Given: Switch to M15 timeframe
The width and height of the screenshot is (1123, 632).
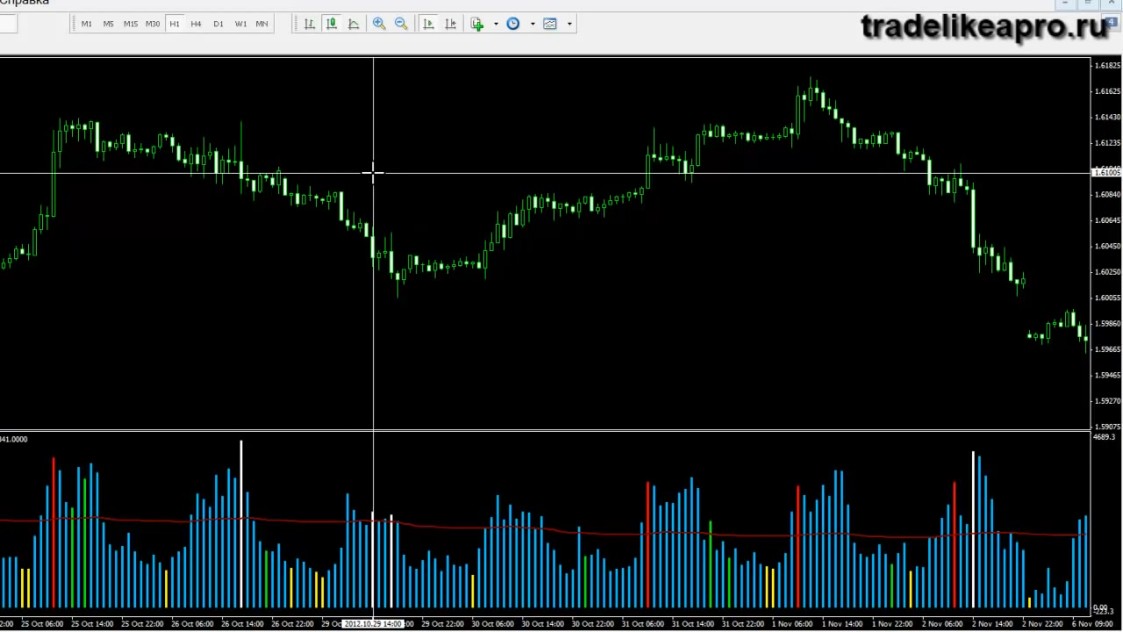Looking at the screenshot, I should (x=130, y=24).
